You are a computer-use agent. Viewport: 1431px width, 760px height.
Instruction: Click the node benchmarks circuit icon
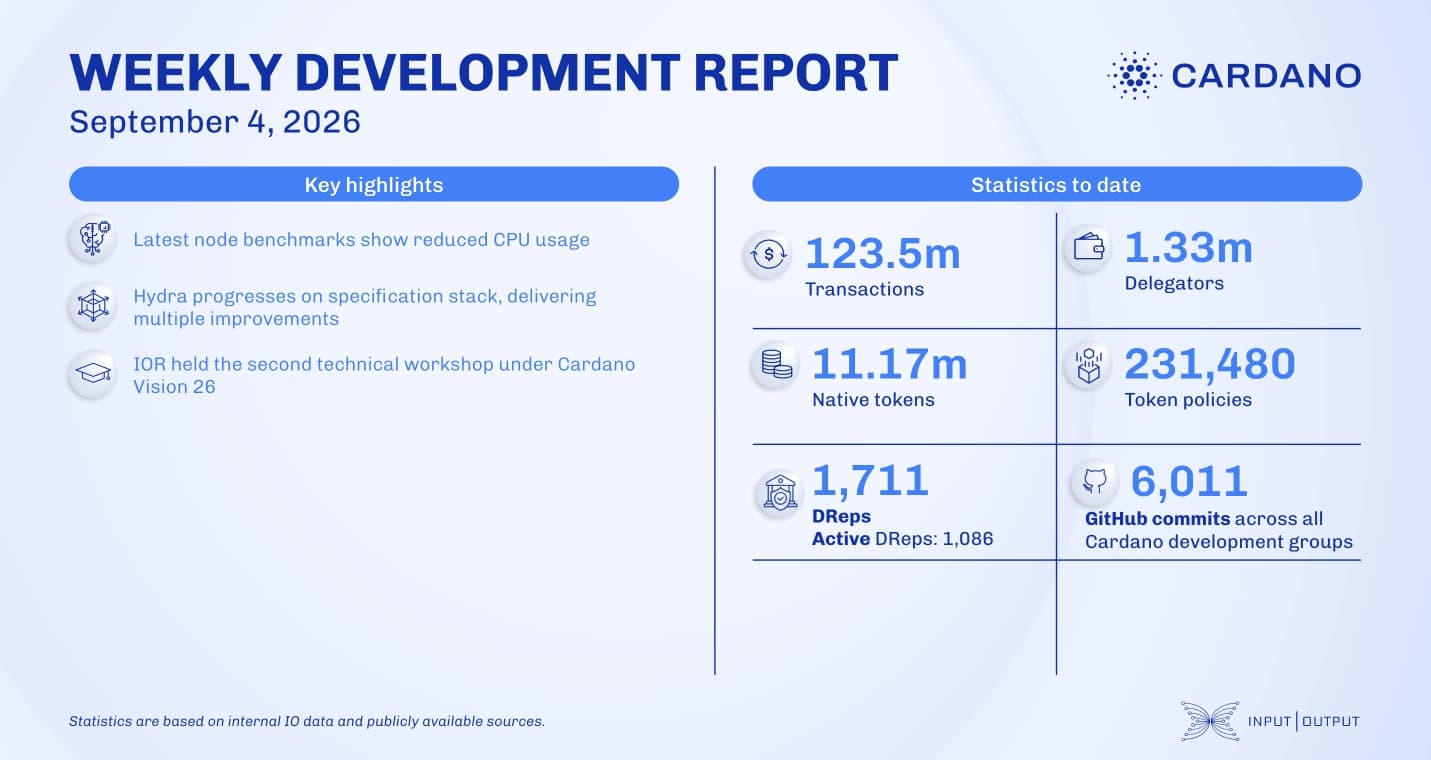(x=94, y=240)
